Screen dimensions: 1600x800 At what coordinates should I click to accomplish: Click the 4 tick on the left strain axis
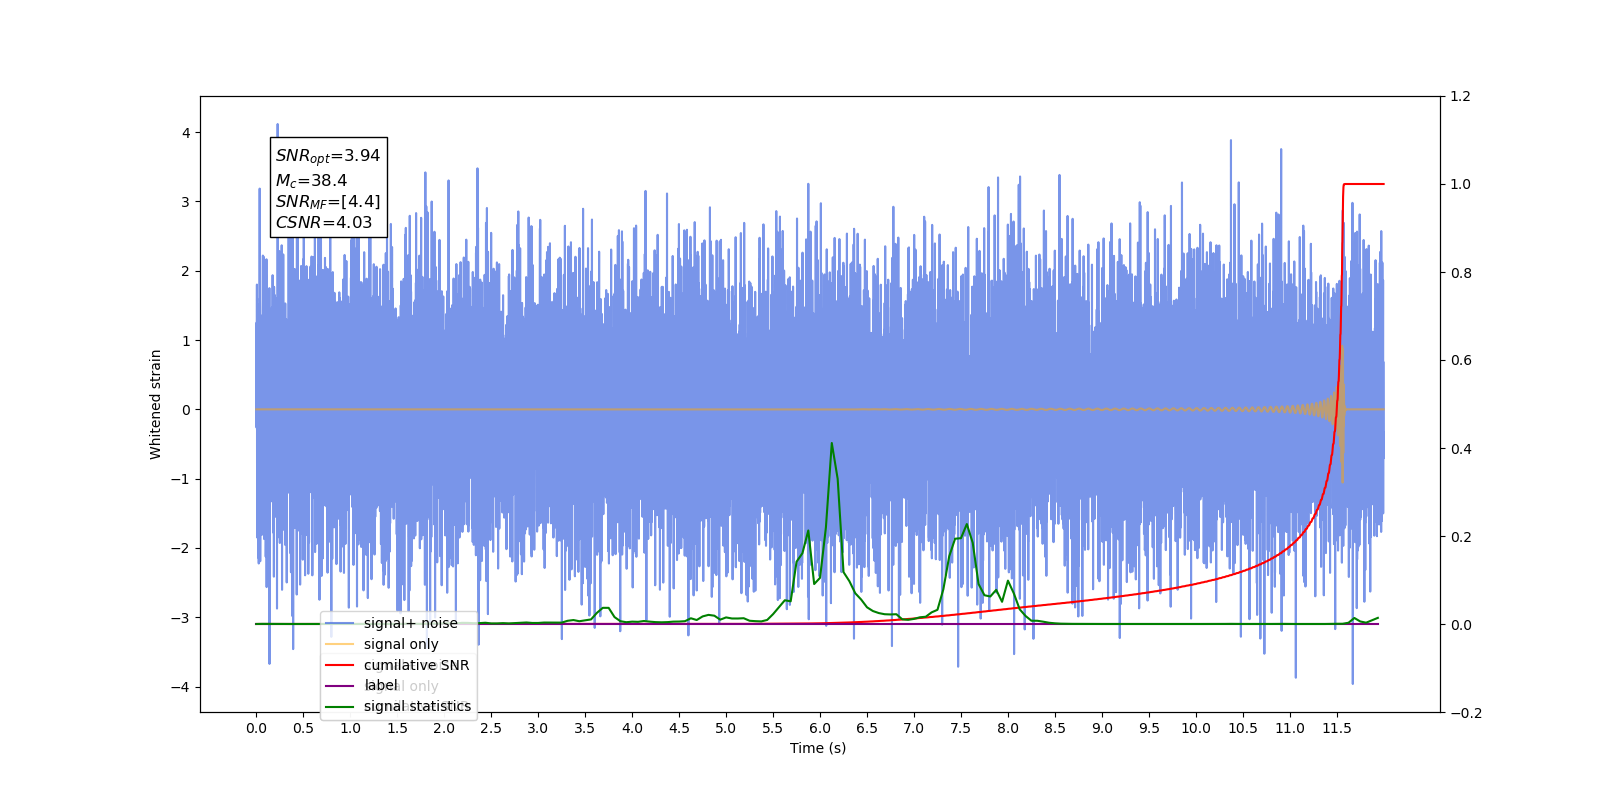186,133
